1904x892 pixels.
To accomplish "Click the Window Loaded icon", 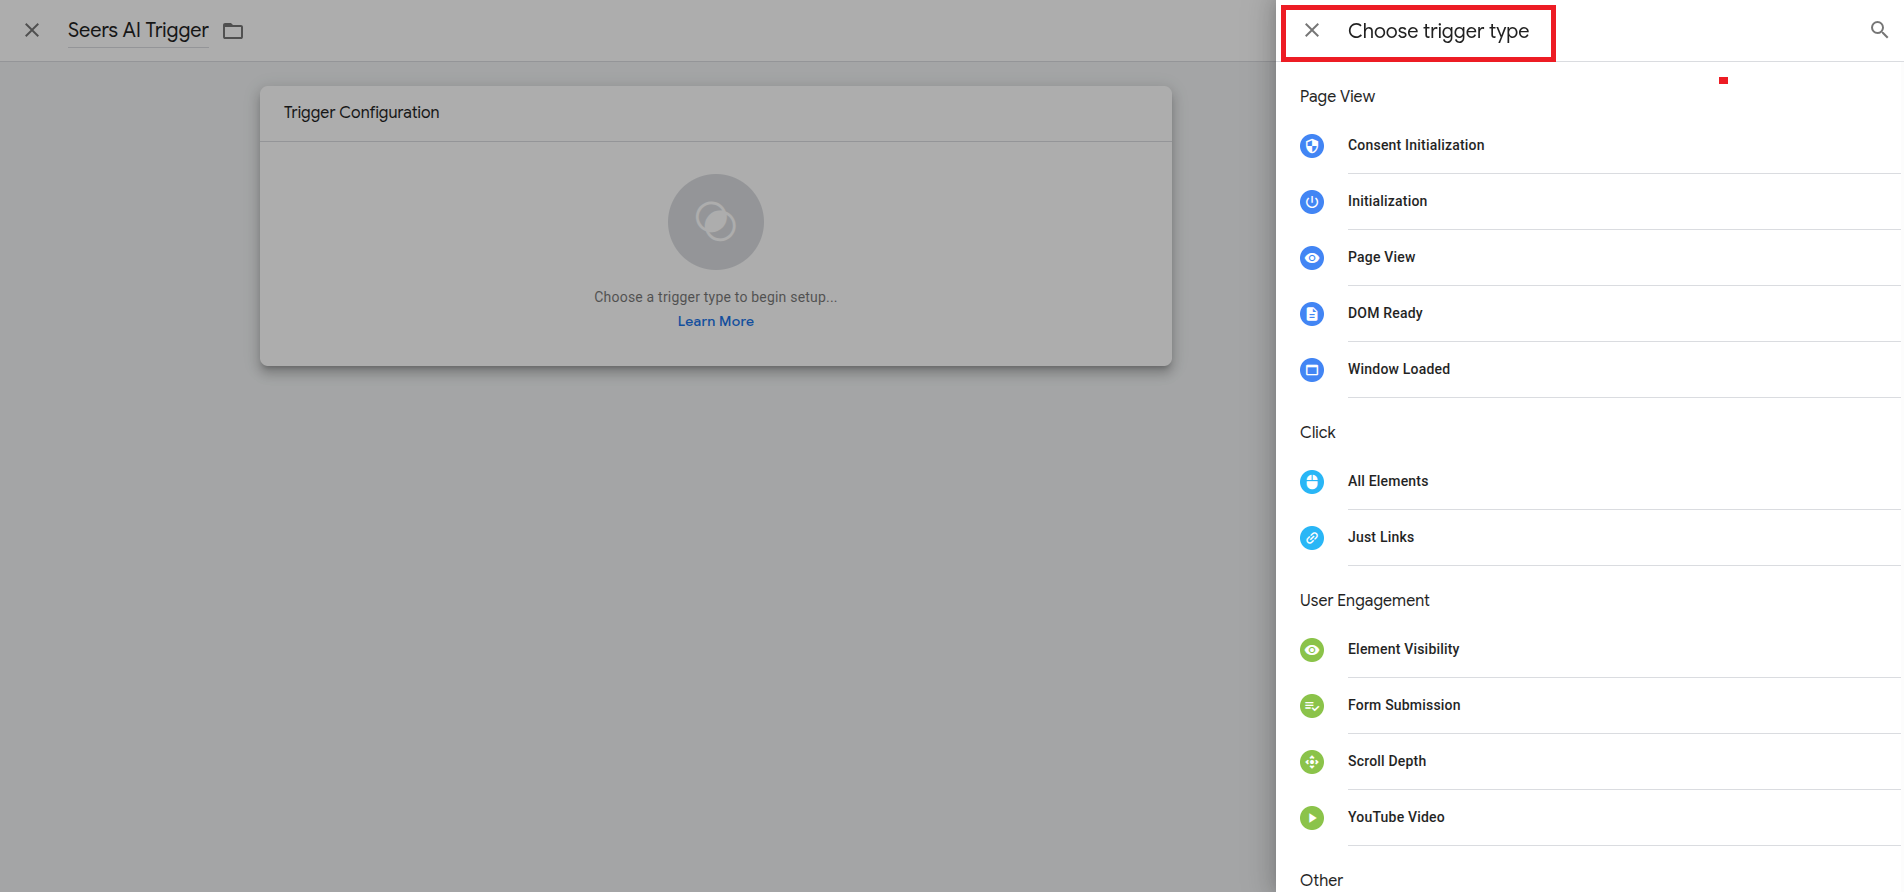I will tap(1312, 370).
